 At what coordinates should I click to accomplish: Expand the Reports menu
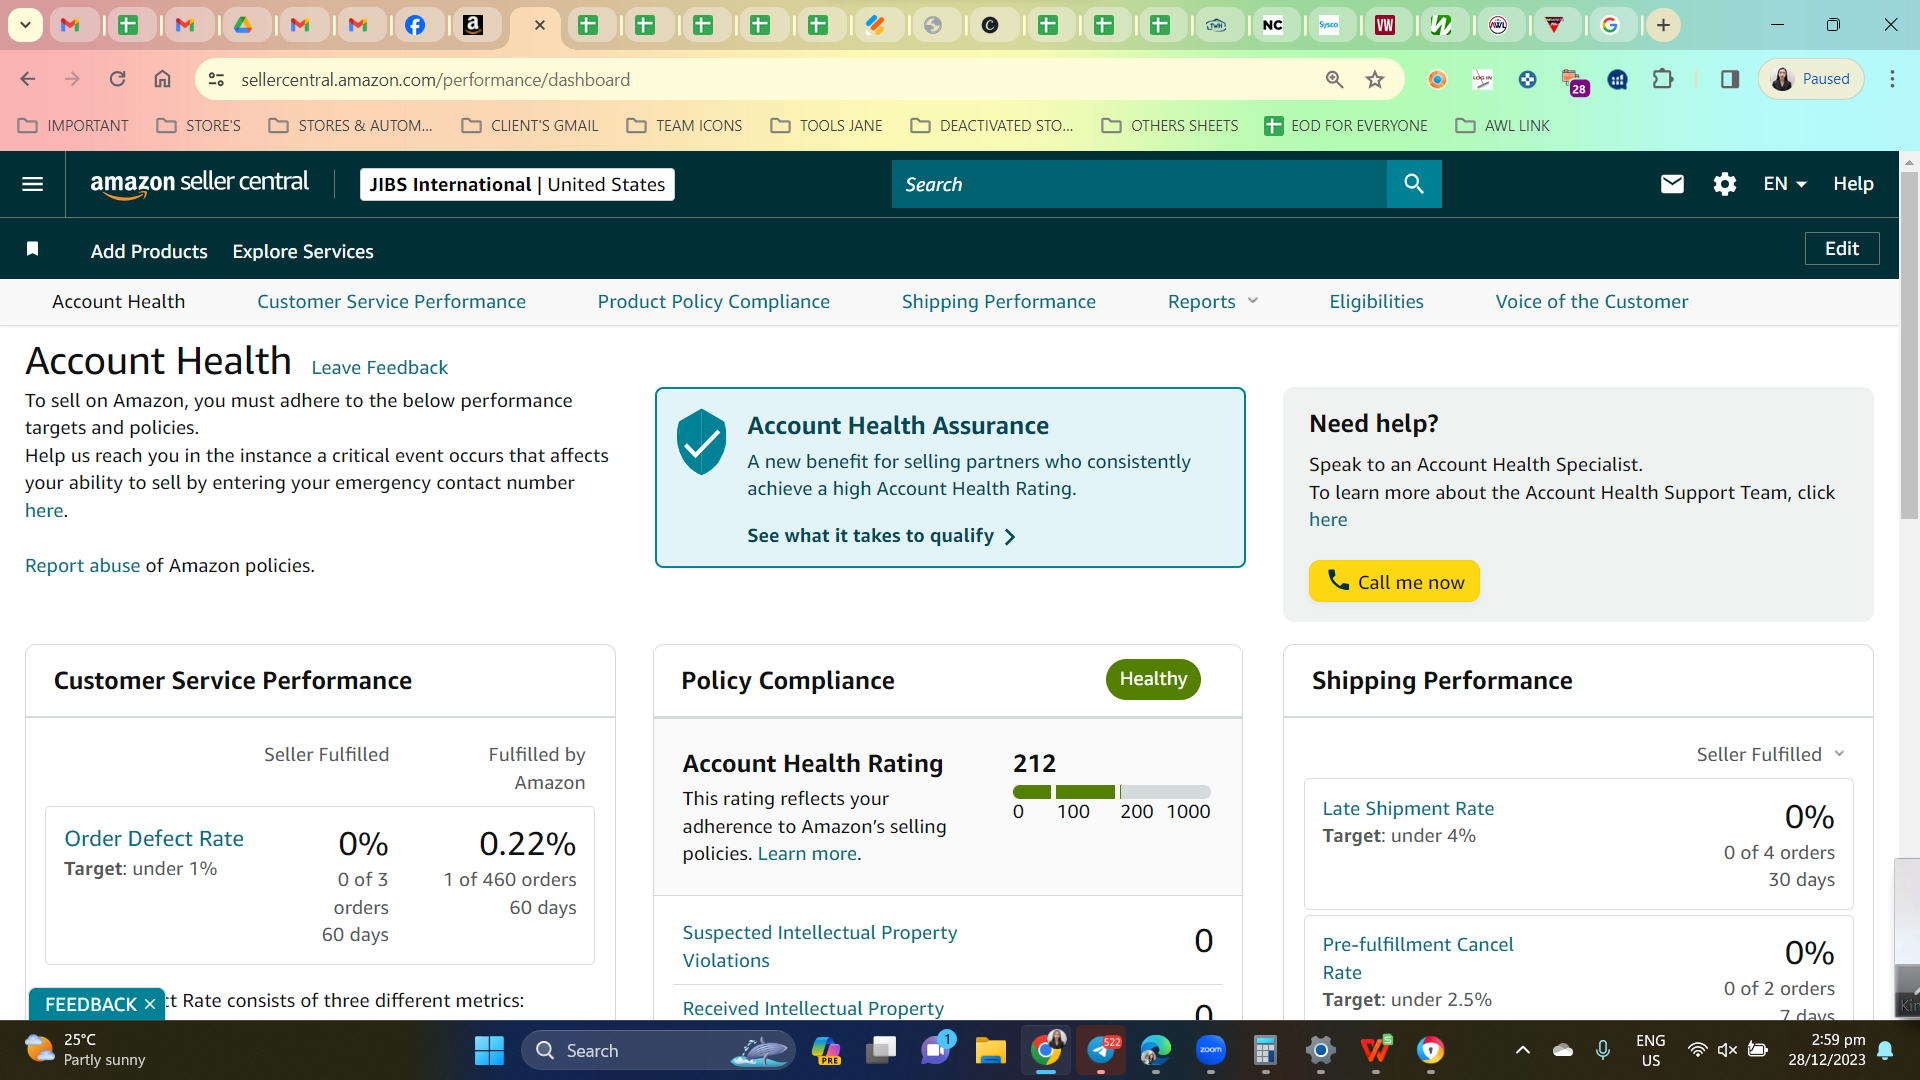(1212, 301)
